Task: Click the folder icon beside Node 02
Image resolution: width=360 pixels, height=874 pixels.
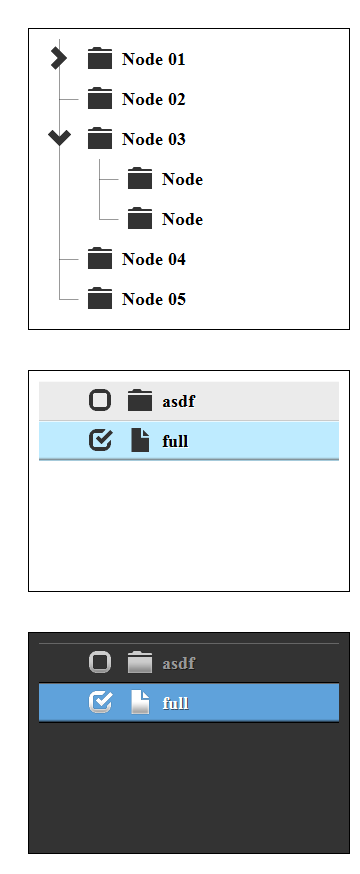Action: tap(100, 99)
